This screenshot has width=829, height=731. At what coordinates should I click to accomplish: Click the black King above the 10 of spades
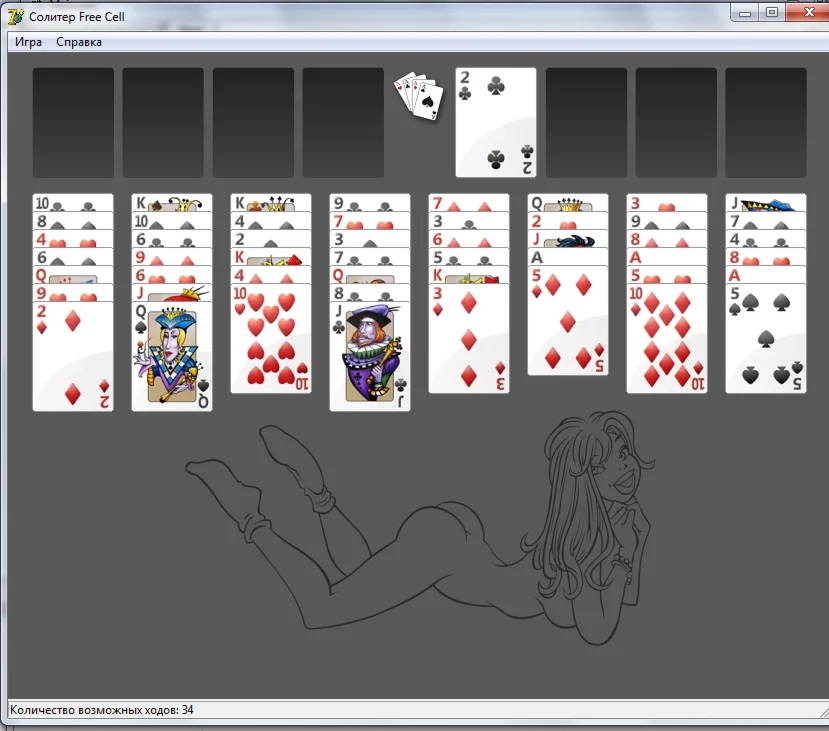tap(172, 203)
